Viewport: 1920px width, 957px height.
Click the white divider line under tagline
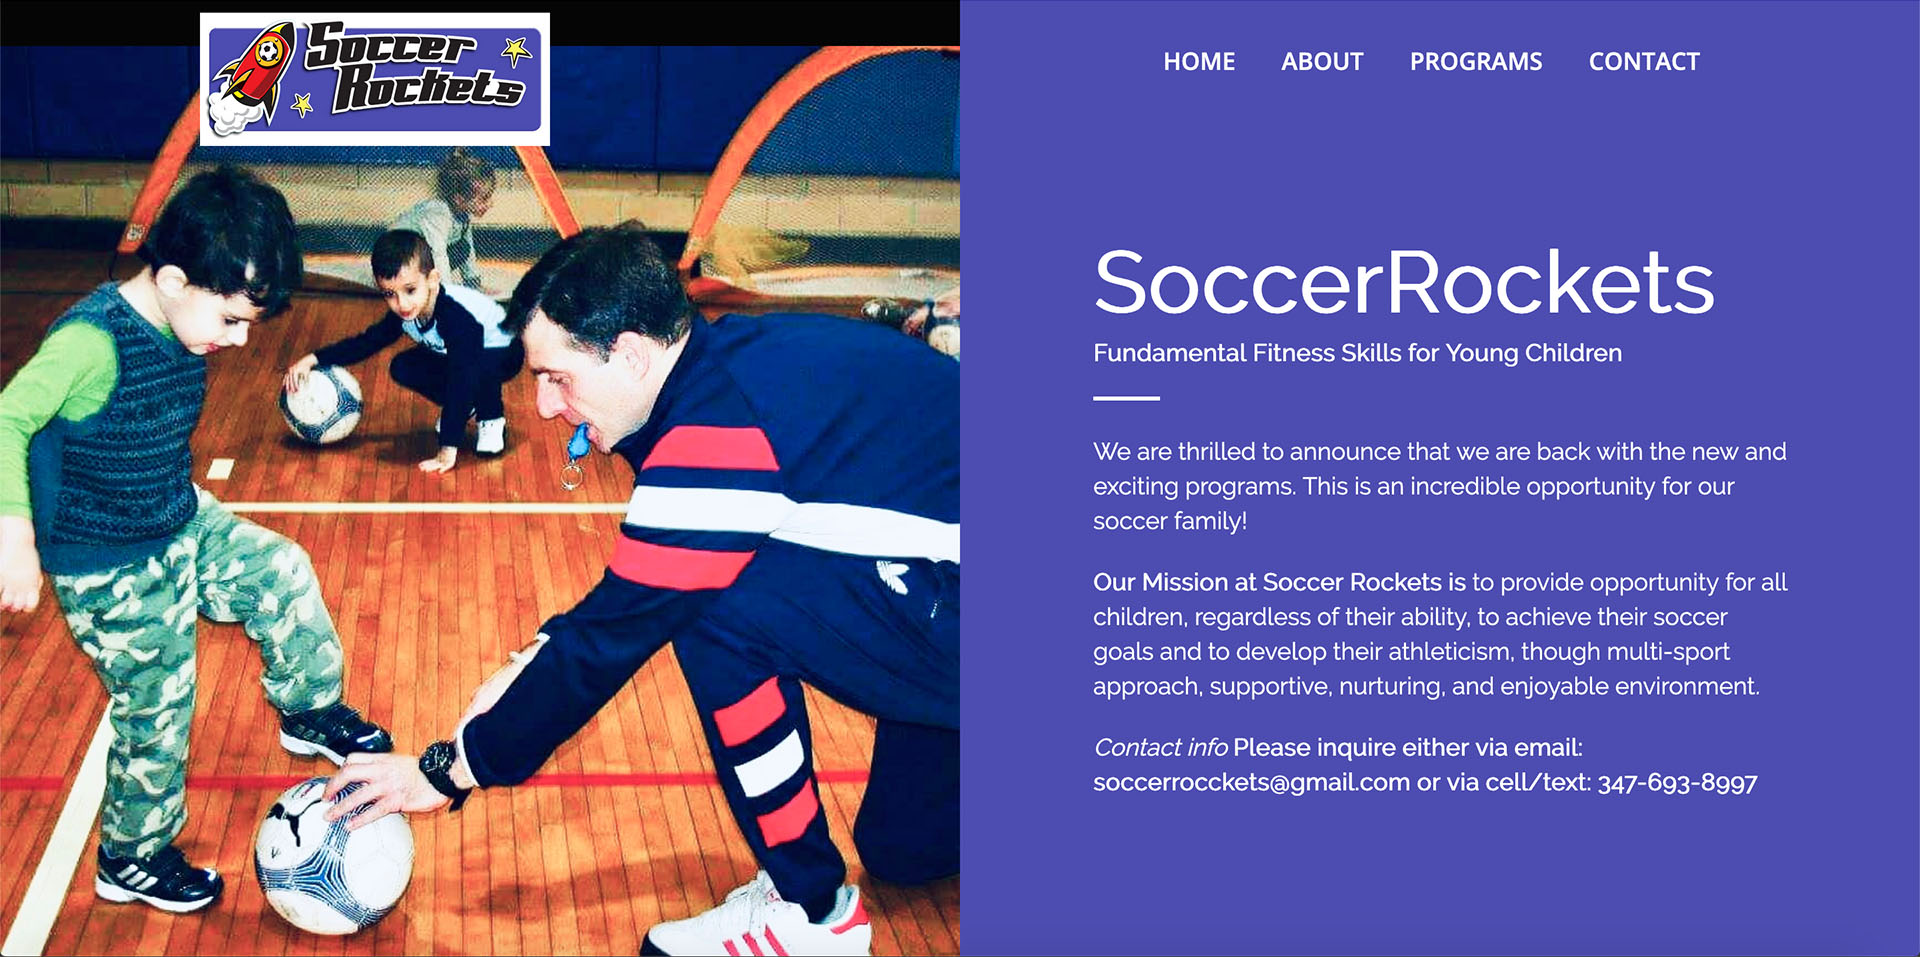coord(1126,398)
